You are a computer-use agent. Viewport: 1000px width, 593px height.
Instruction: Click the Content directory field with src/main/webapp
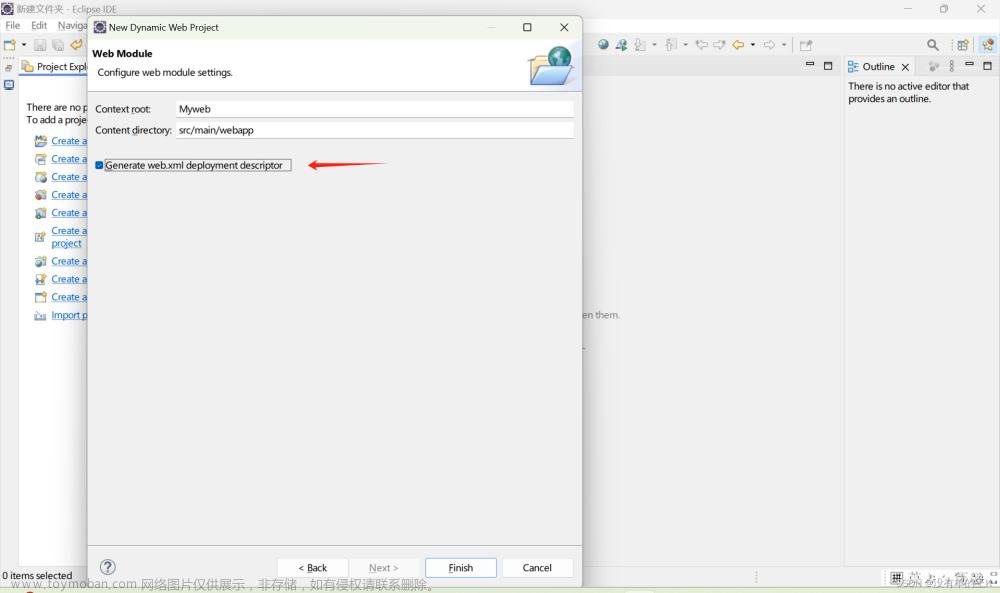coord(374,130)
